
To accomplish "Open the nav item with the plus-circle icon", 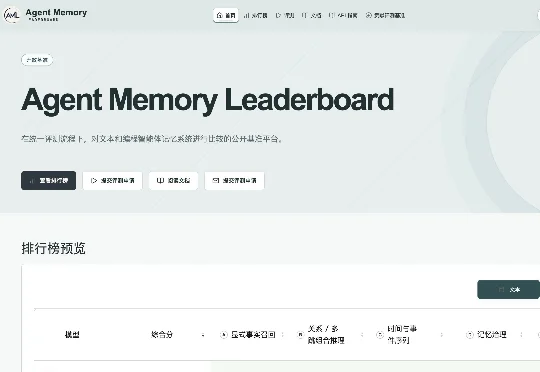I will pyautogui.click(x=385, y=16).
